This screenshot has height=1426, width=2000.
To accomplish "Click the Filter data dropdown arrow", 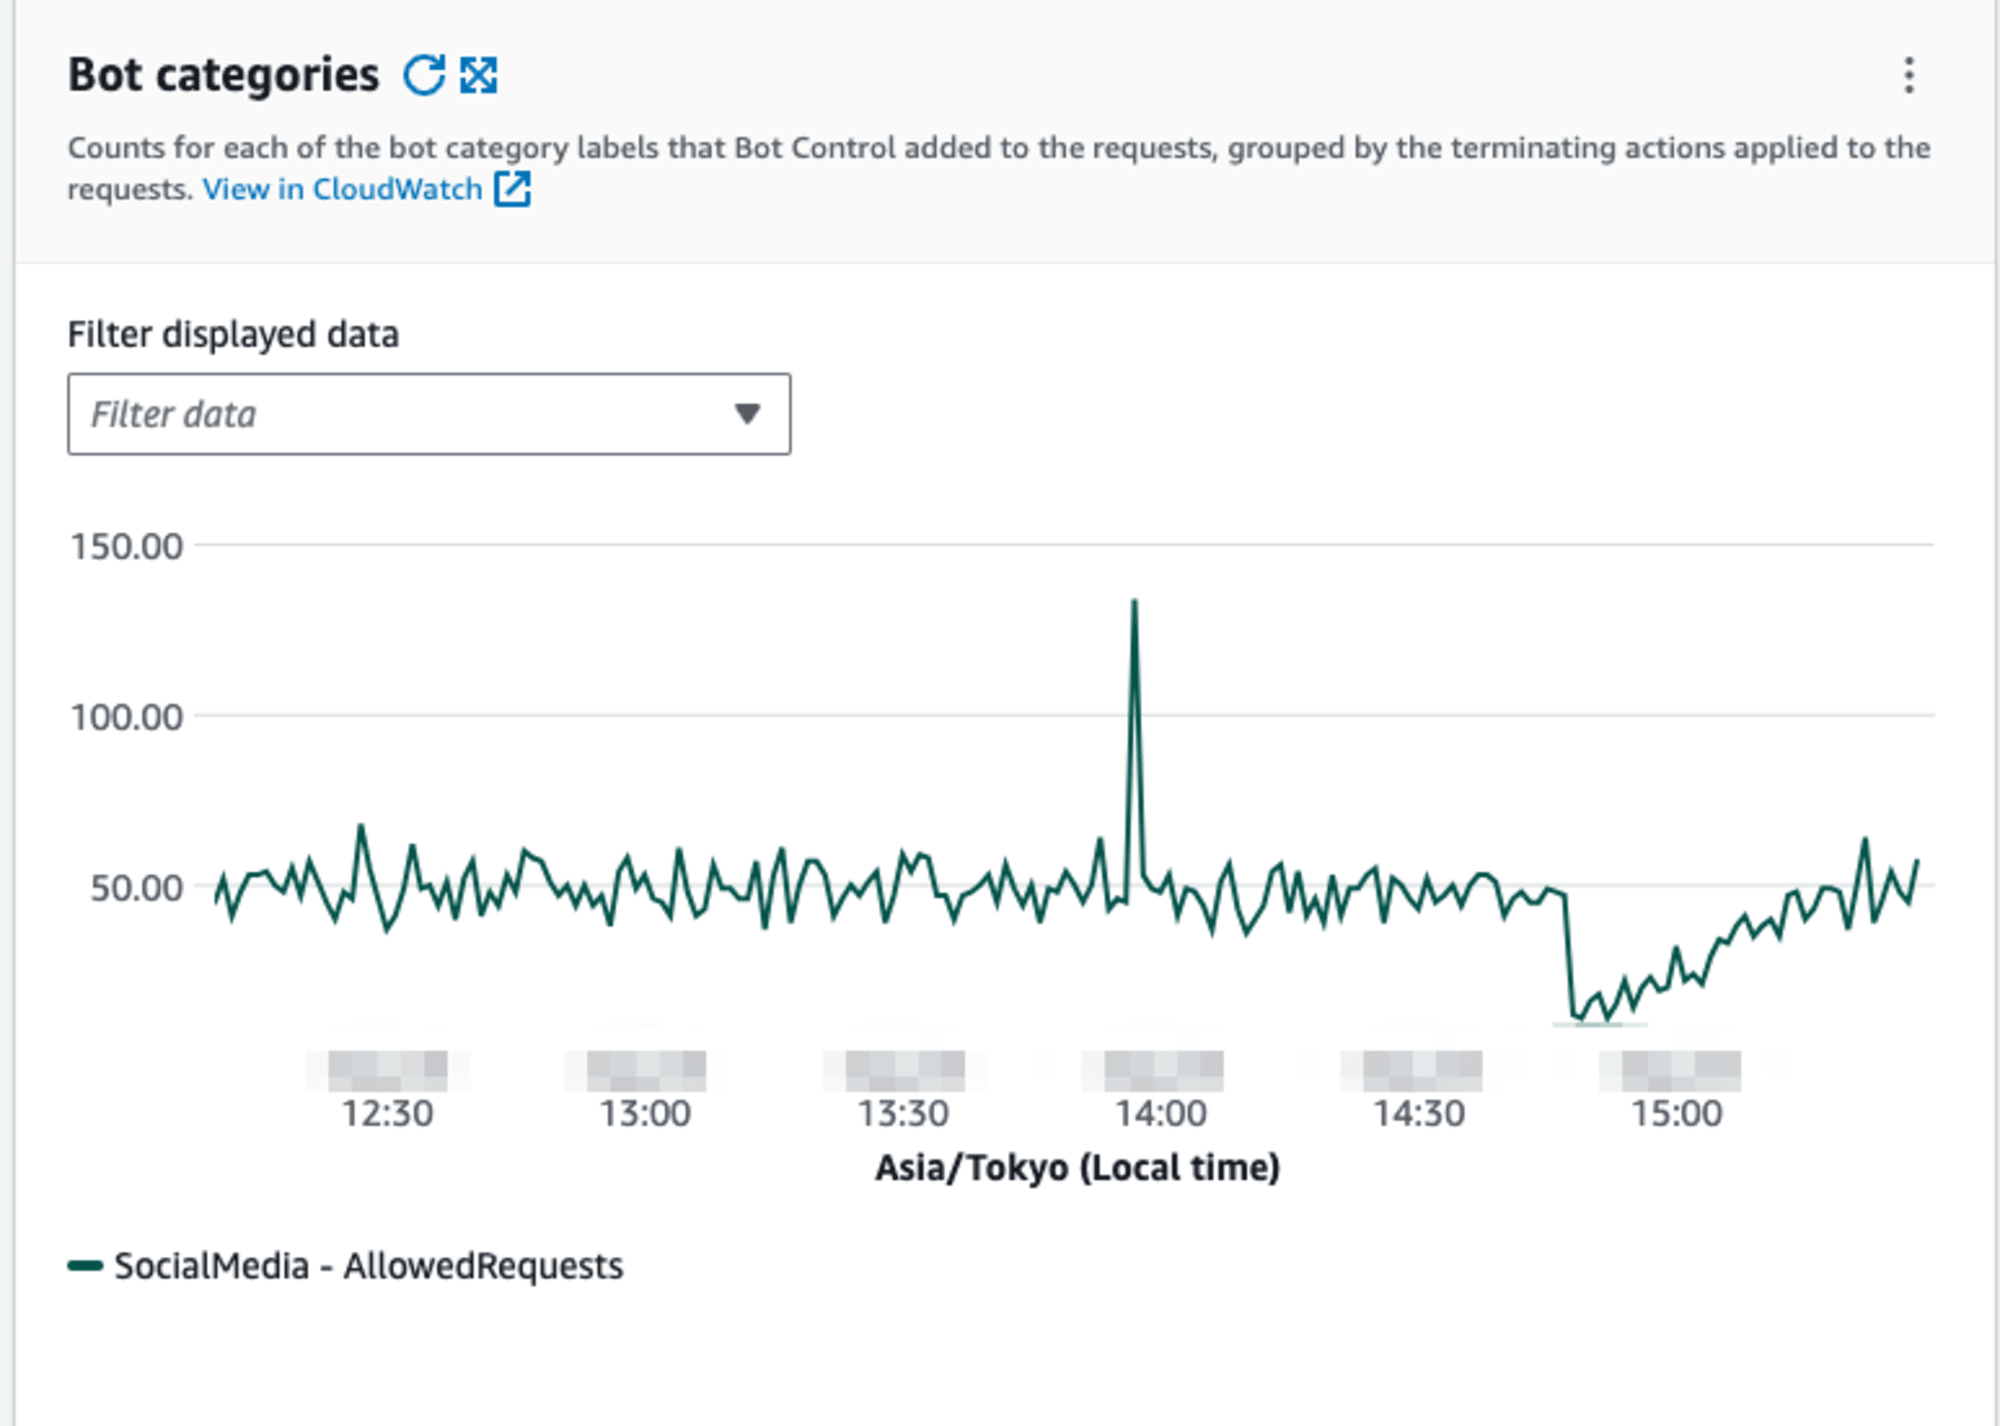I will (x=747, y=414).
